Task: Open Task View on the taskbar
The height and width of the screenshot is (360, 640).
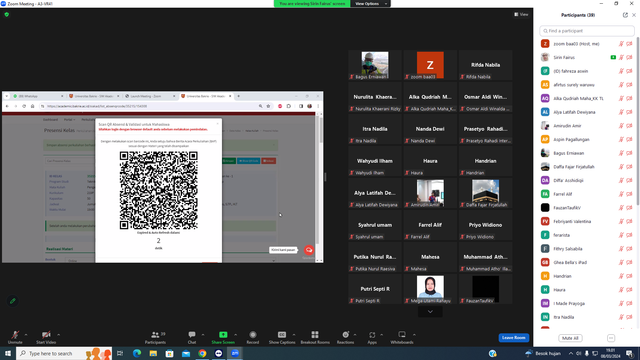Action: 120,353
